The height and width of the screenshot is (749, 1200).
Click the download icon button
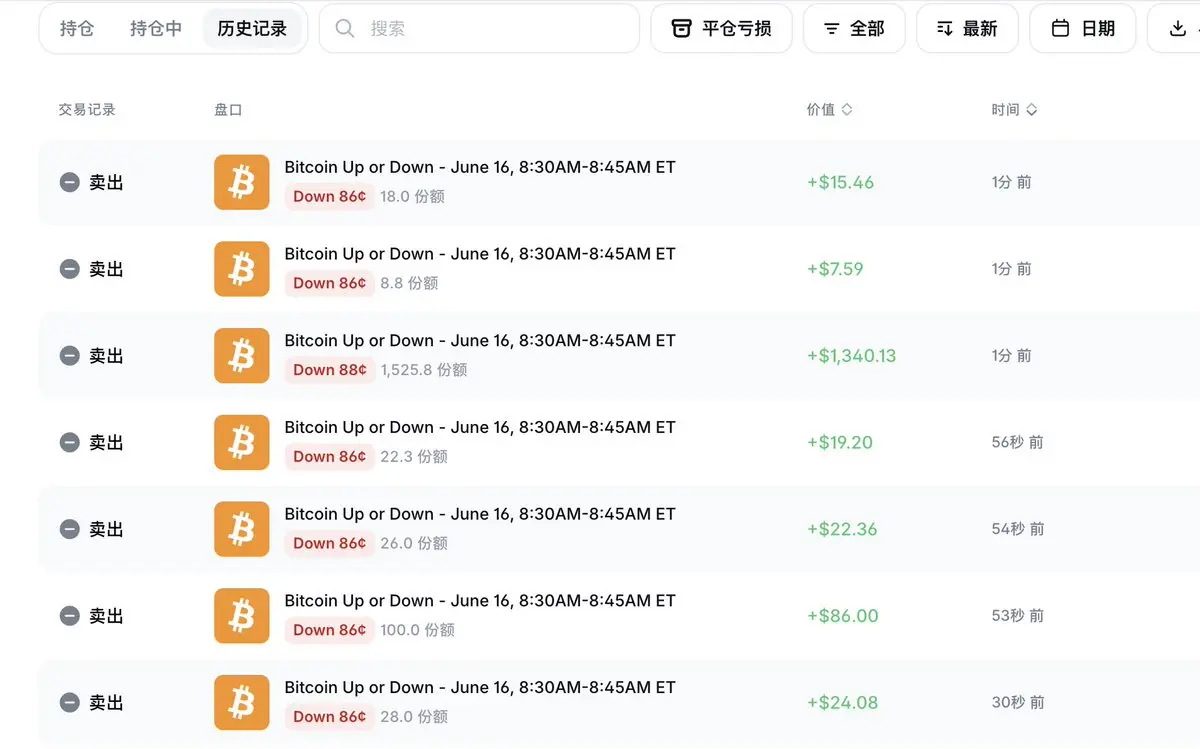tap(1178, 29)
